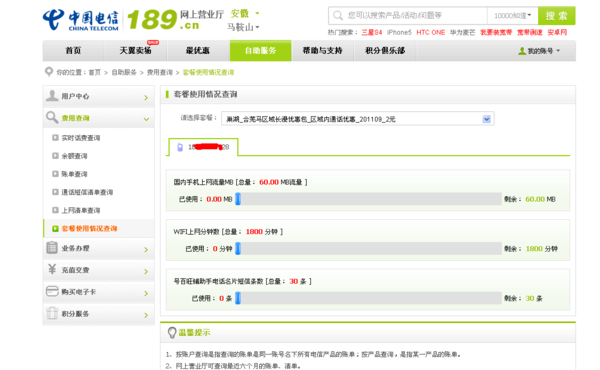The height and width of the screenshot is (370, 600).
Task: Click the WIFI上网分钟数 usage progress bar
Action: click(x=368, y=249)
